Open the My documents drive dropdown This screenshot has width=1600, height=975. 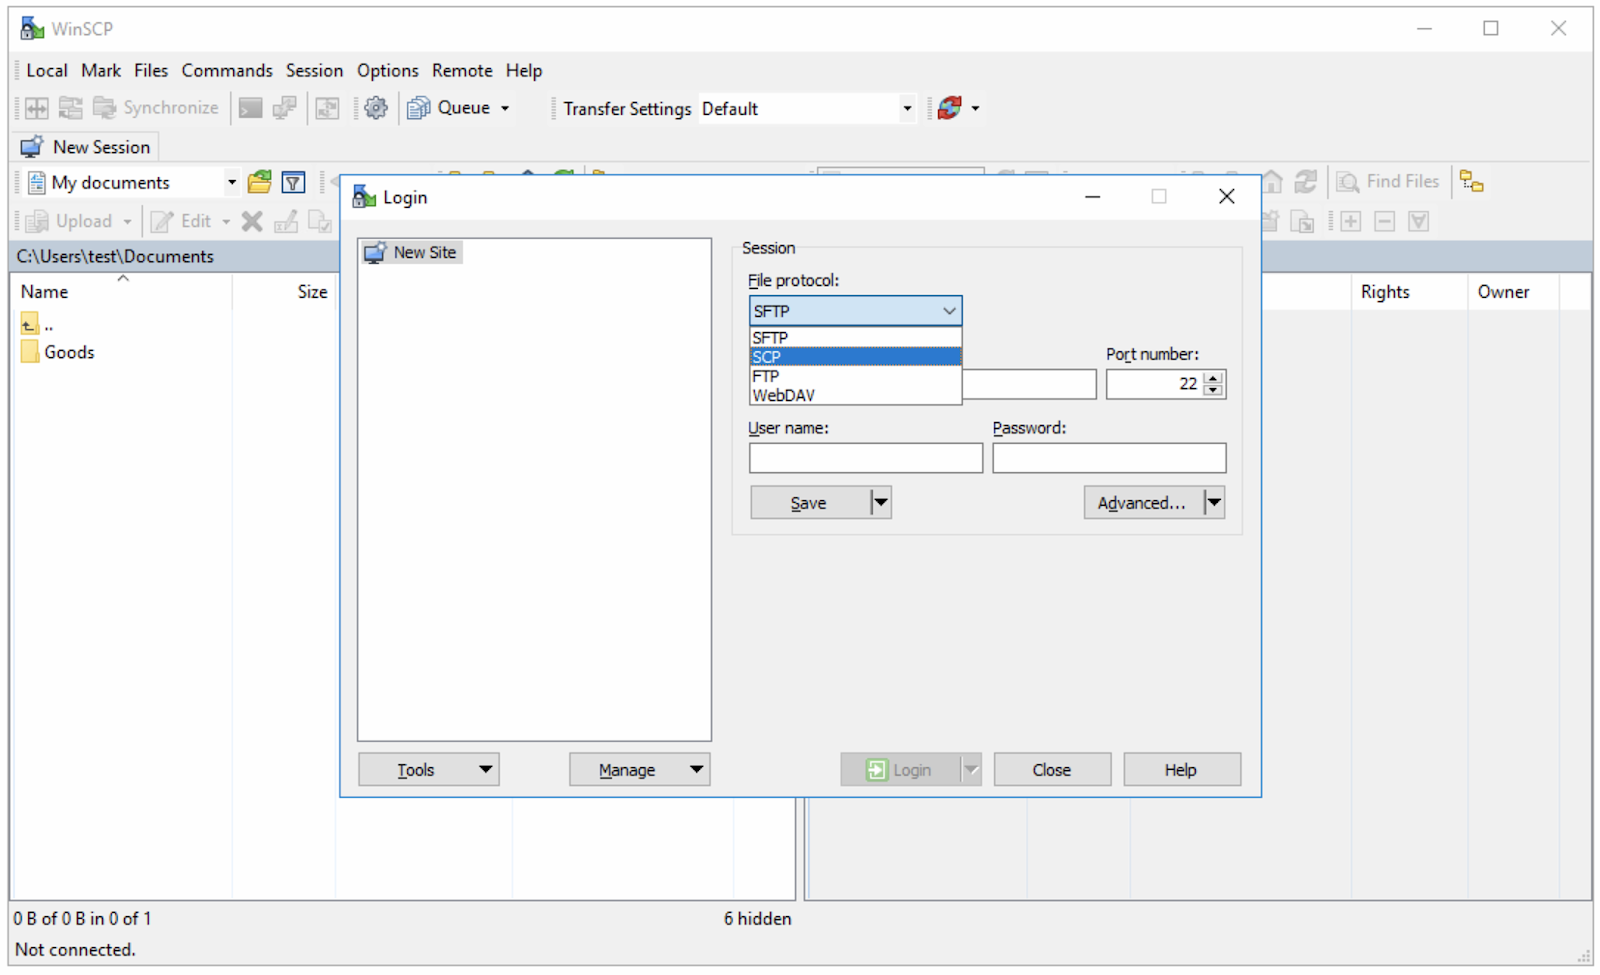pyautogui.click(x=231, y=182)
